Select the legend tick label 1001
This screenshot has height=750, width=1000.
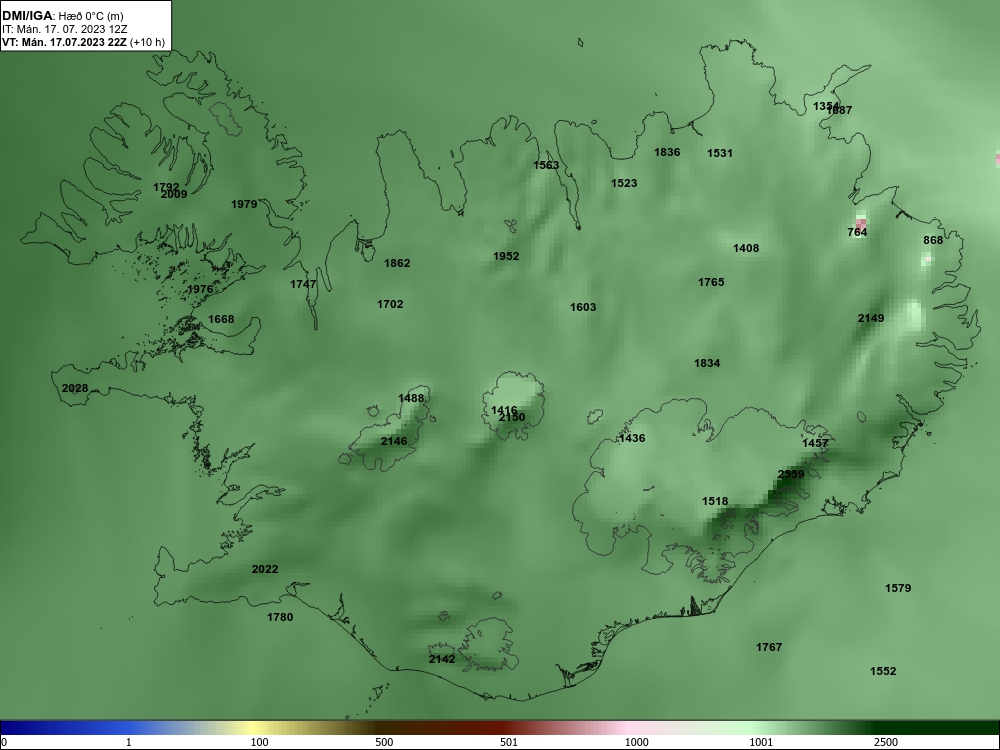[x=761, y=742]
